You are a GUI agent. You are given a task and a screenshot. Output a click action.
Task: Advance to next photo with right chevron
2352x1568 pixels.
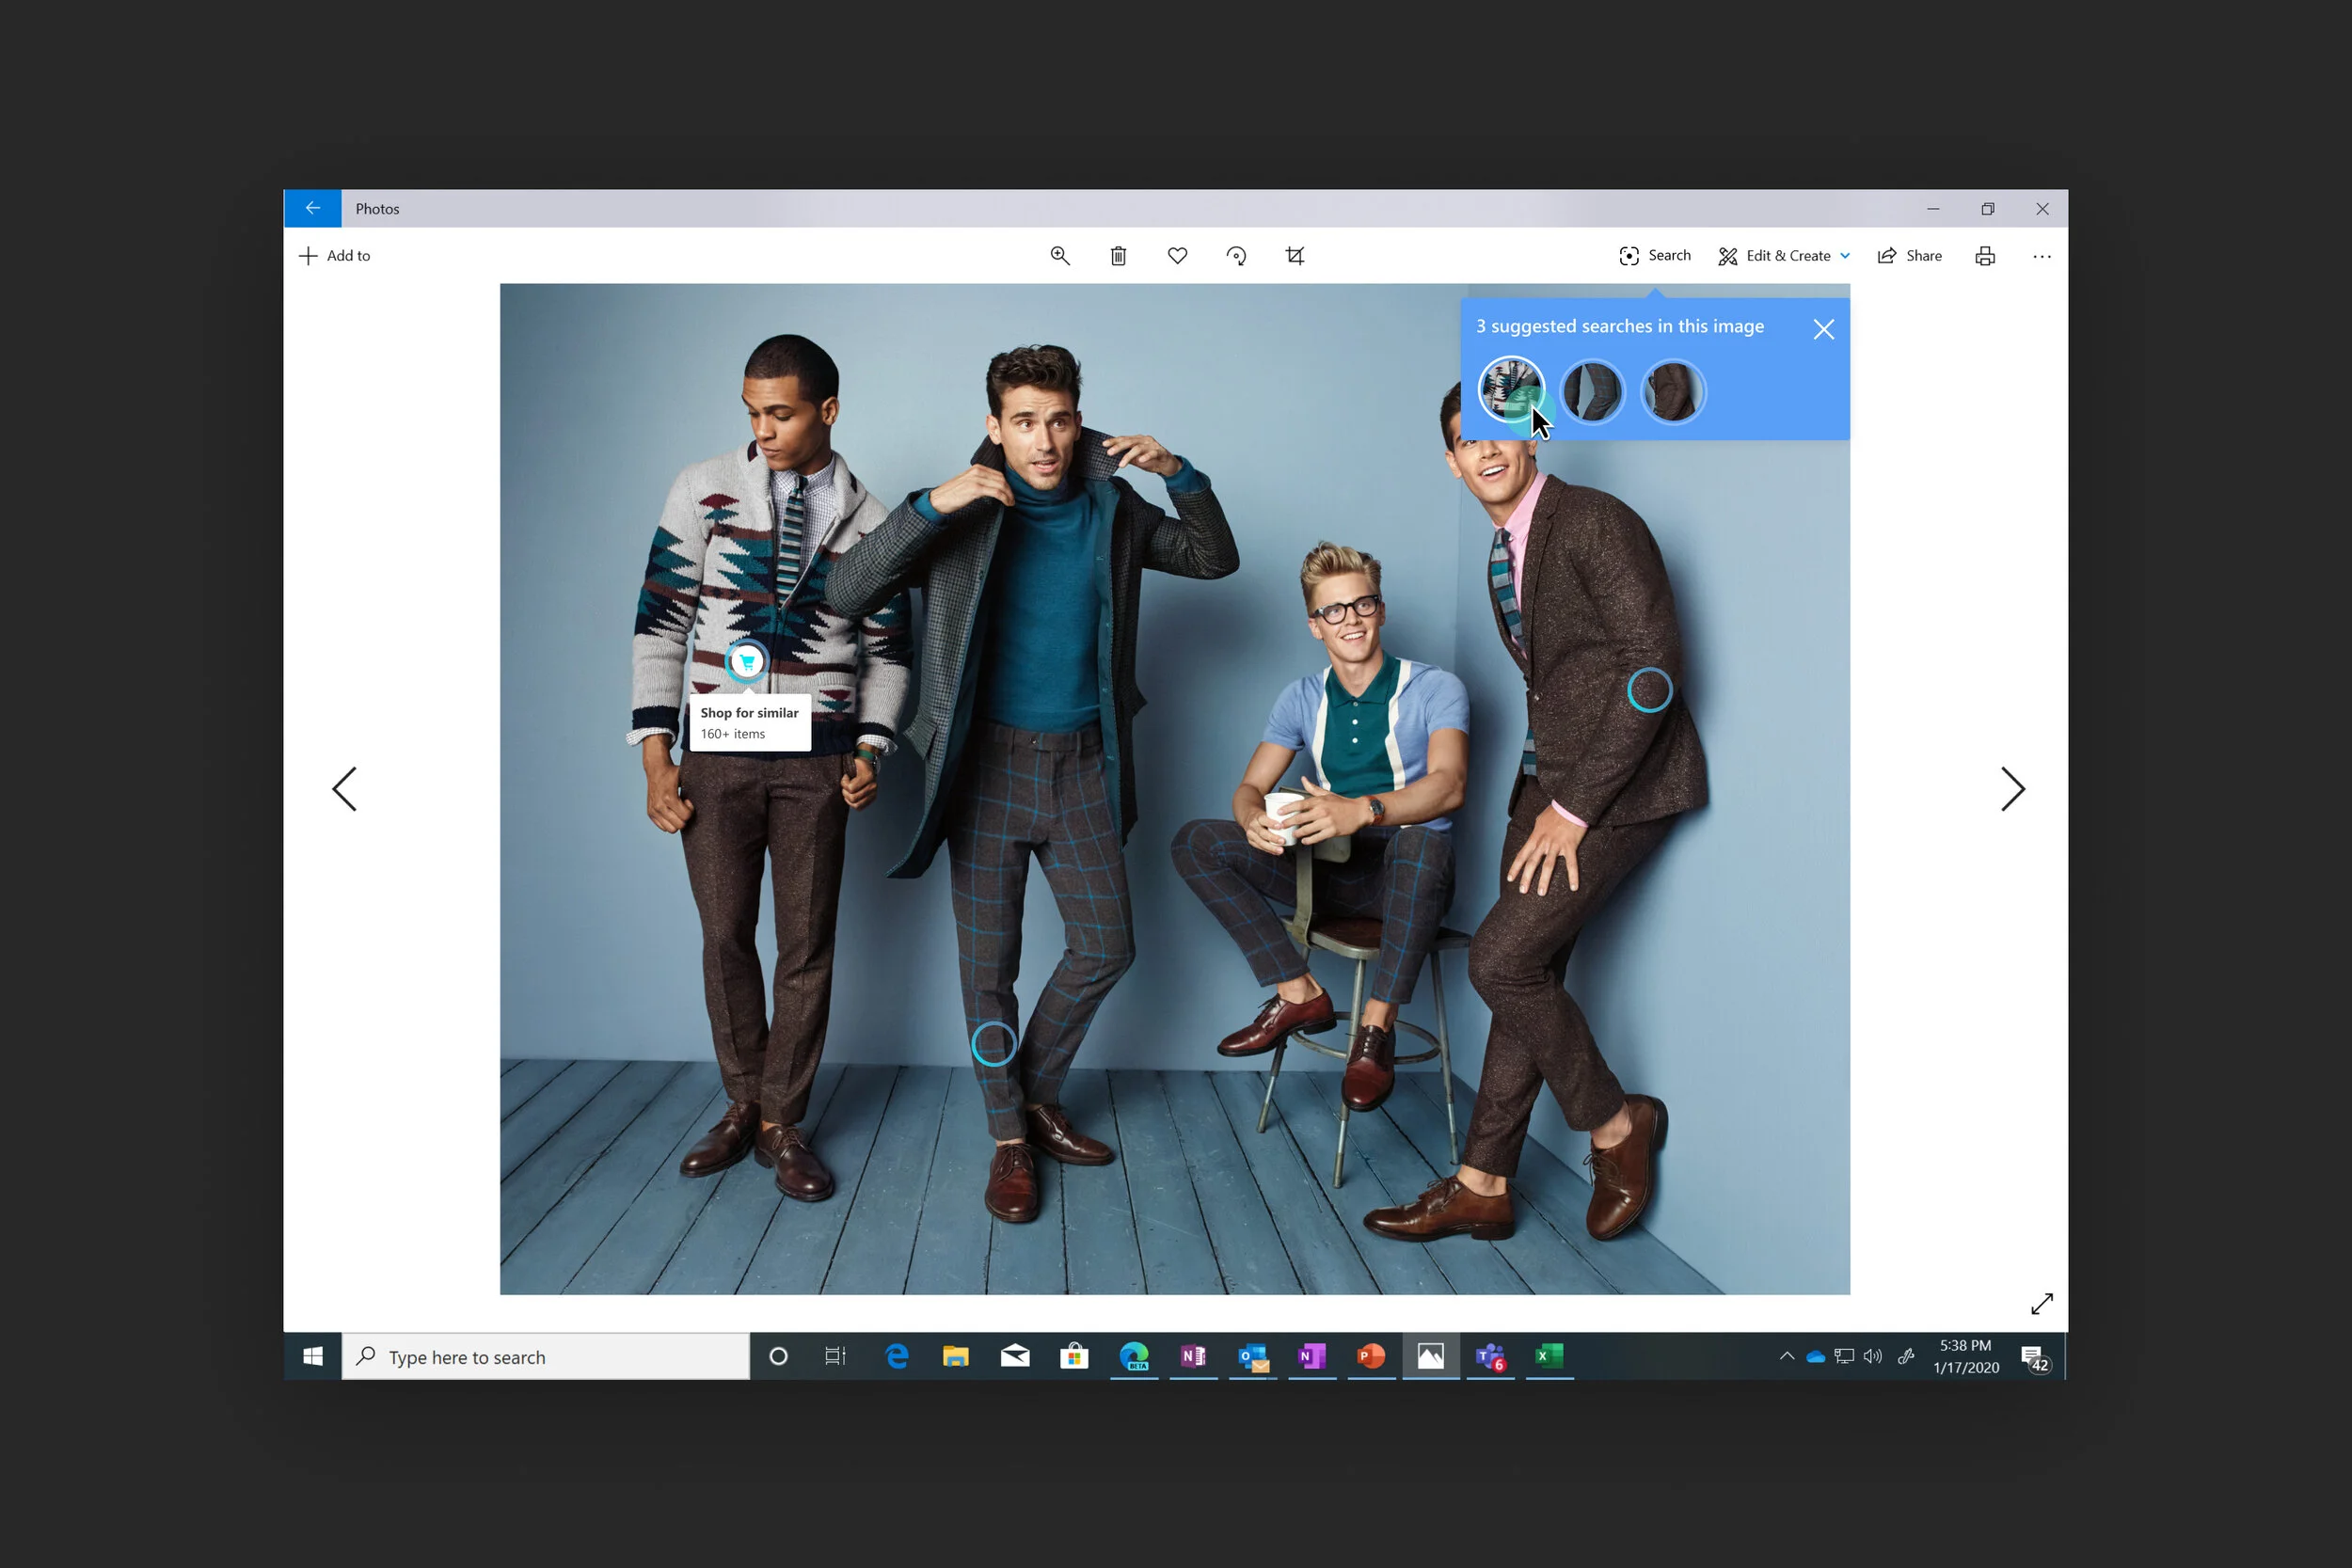2012,789
